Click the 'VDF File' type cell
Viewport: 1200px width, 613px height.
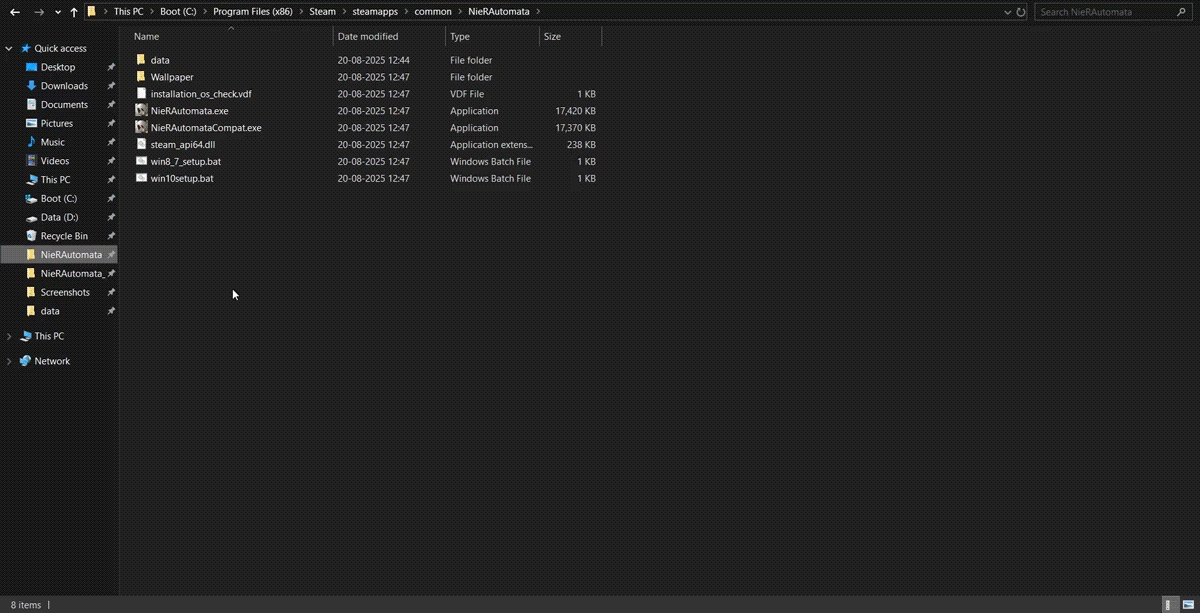pyautogui.click(x=467, y=94)
